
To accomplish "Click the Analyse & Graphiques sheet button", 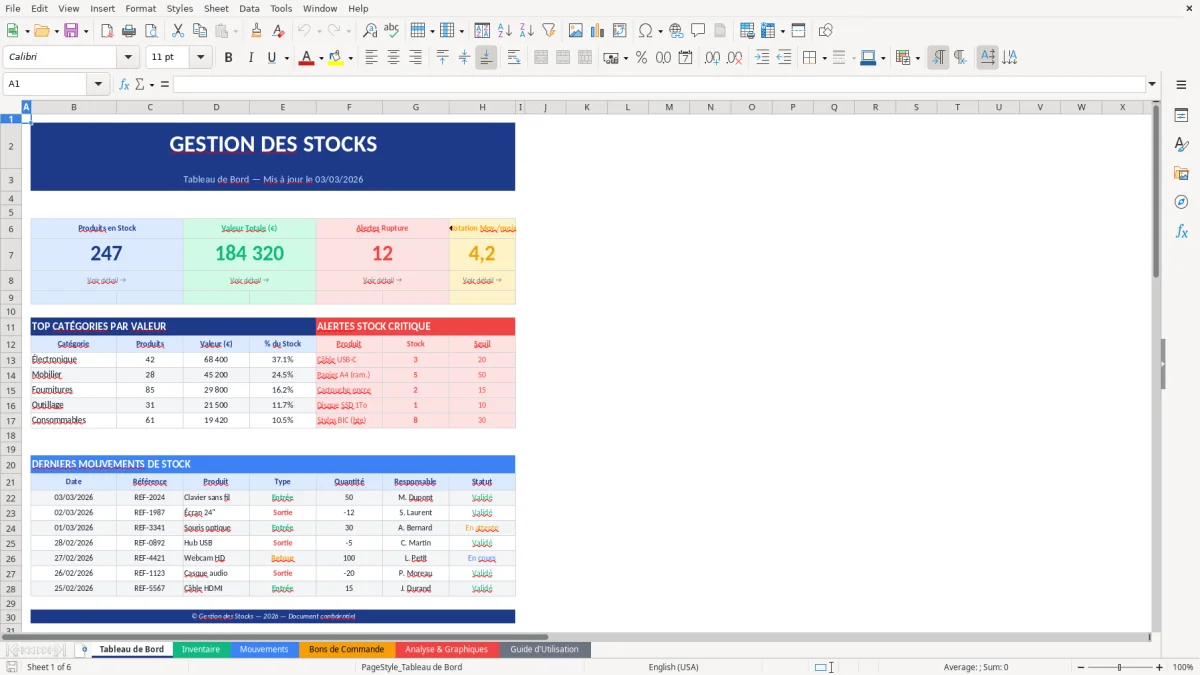I will pos(446,648).
